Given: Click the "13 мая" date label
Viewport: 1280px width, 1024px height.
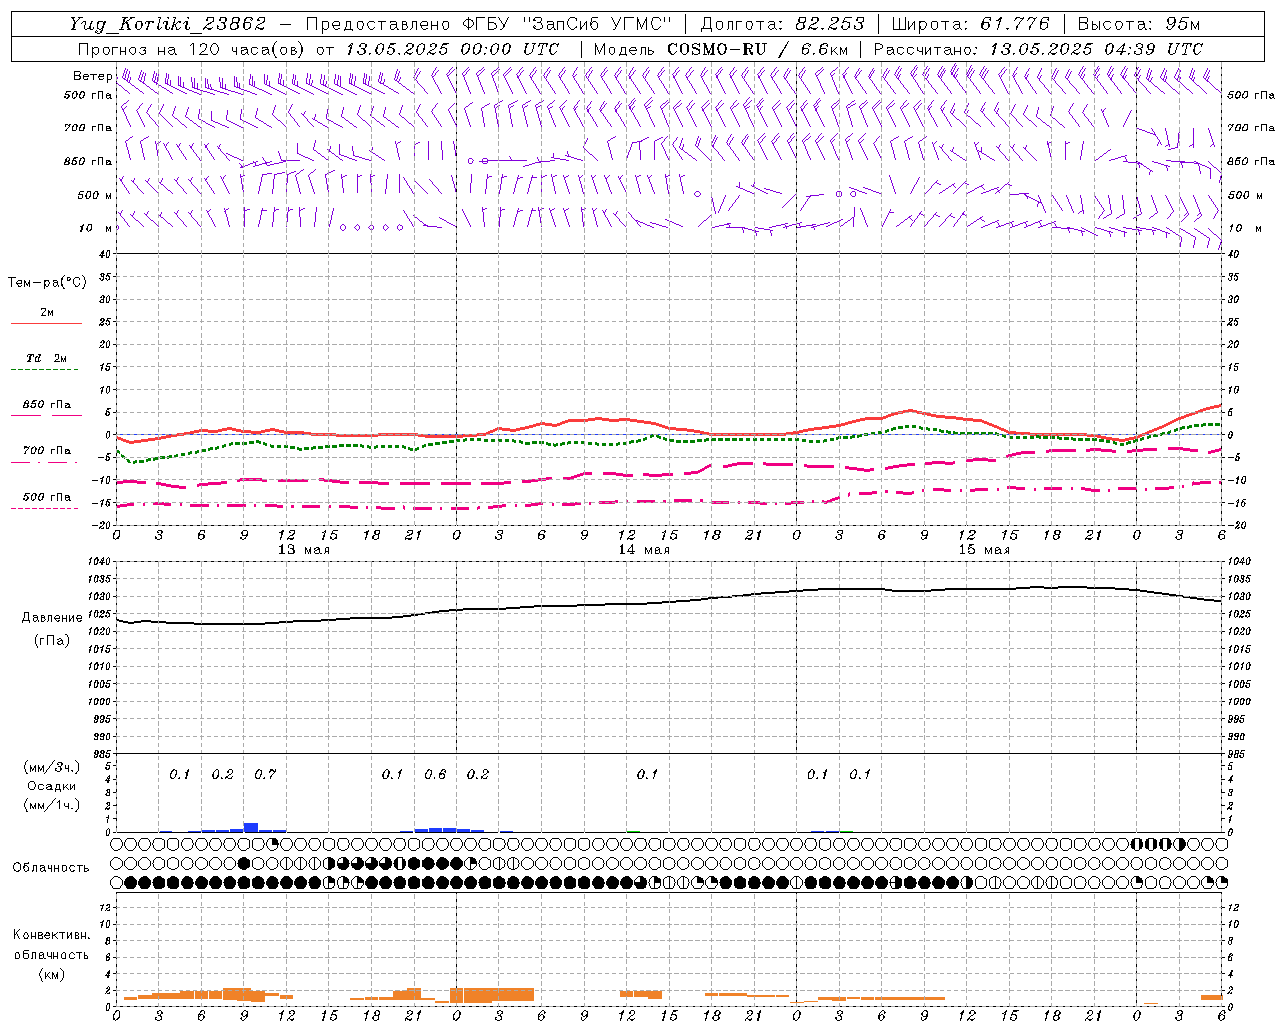Looking at the screenshot, I should tap(304, 550).
